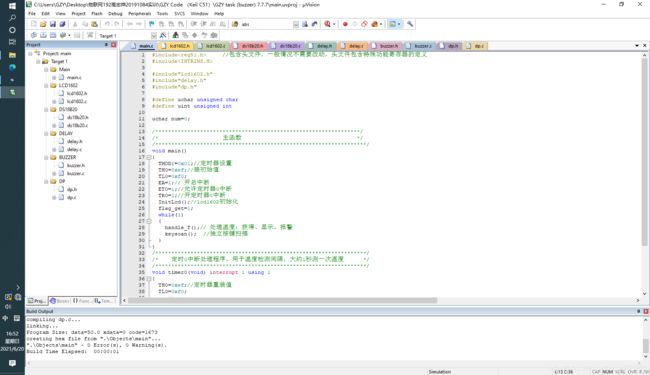Click the editor horizontal scrollbar
This screenshot has width=650, height=375.
(282, 300)
